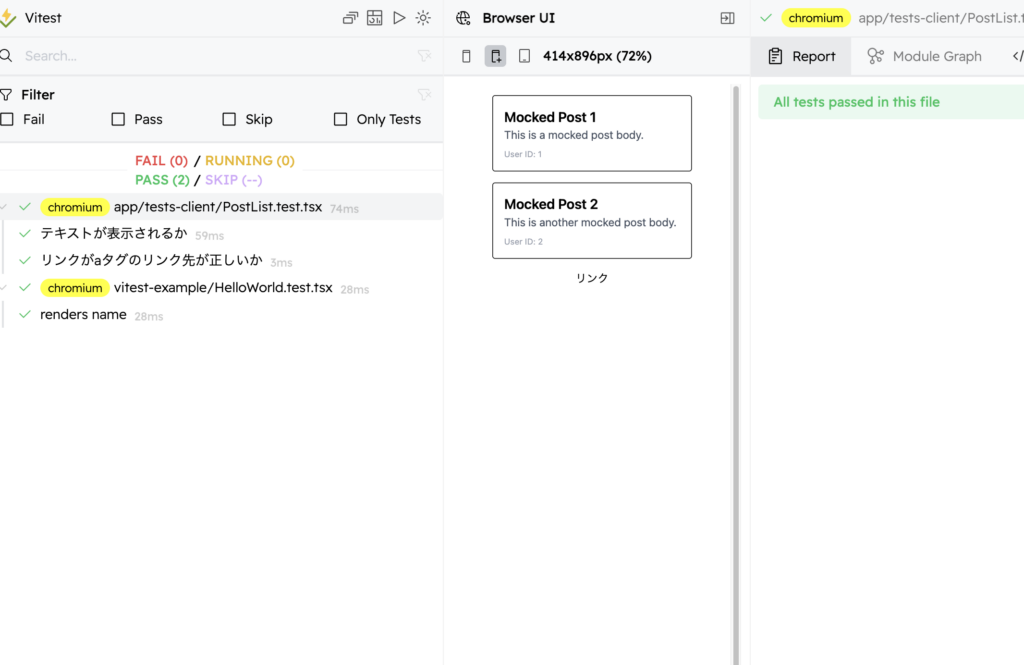Viewport: 1024px width, 665px height.
Task: Enable the Pass filter checkbox
Action: (119, 119)
